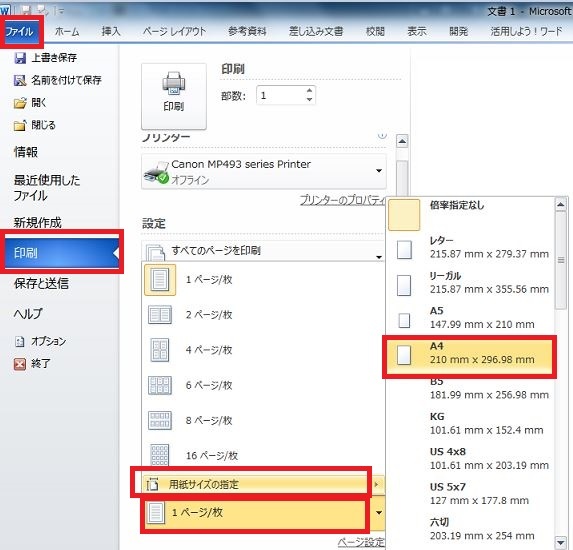Click the large 印刷 printer button

174,96
